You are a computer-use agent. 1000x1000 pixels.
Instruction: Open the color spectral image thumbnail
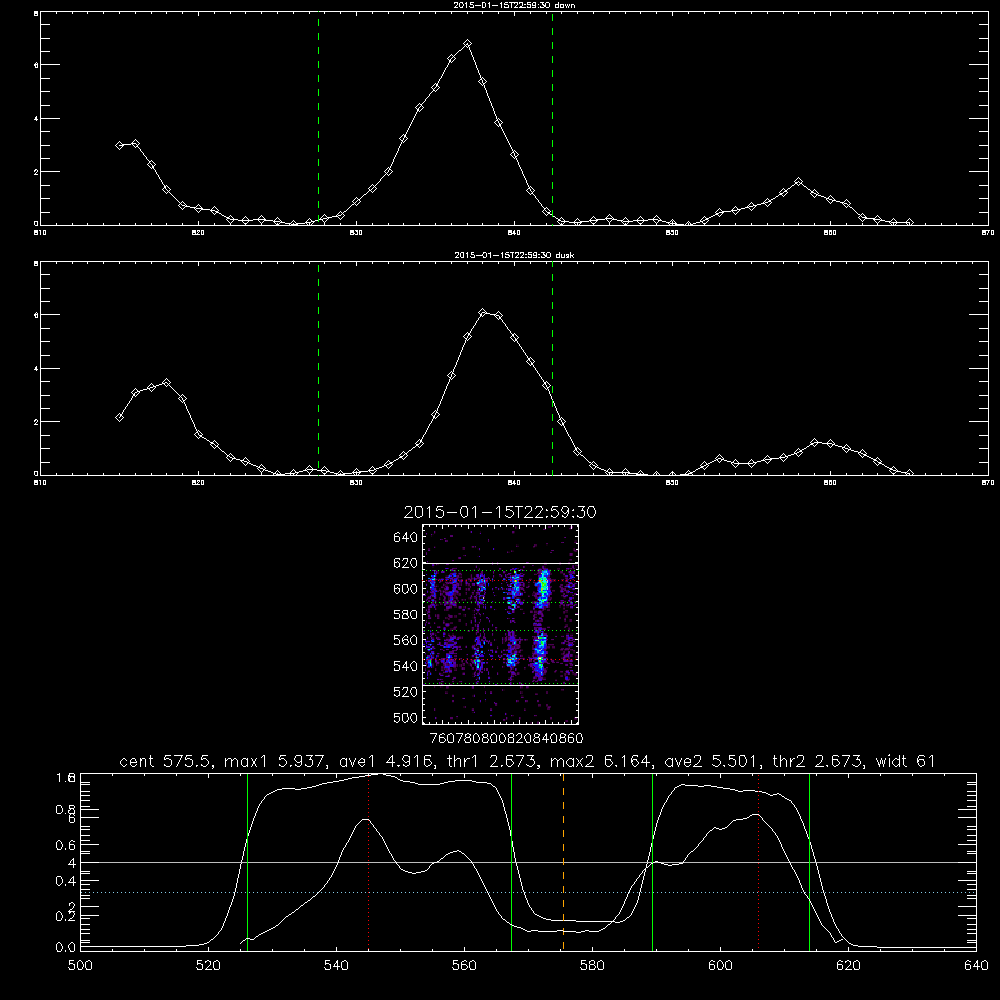[x=500, y=624]
